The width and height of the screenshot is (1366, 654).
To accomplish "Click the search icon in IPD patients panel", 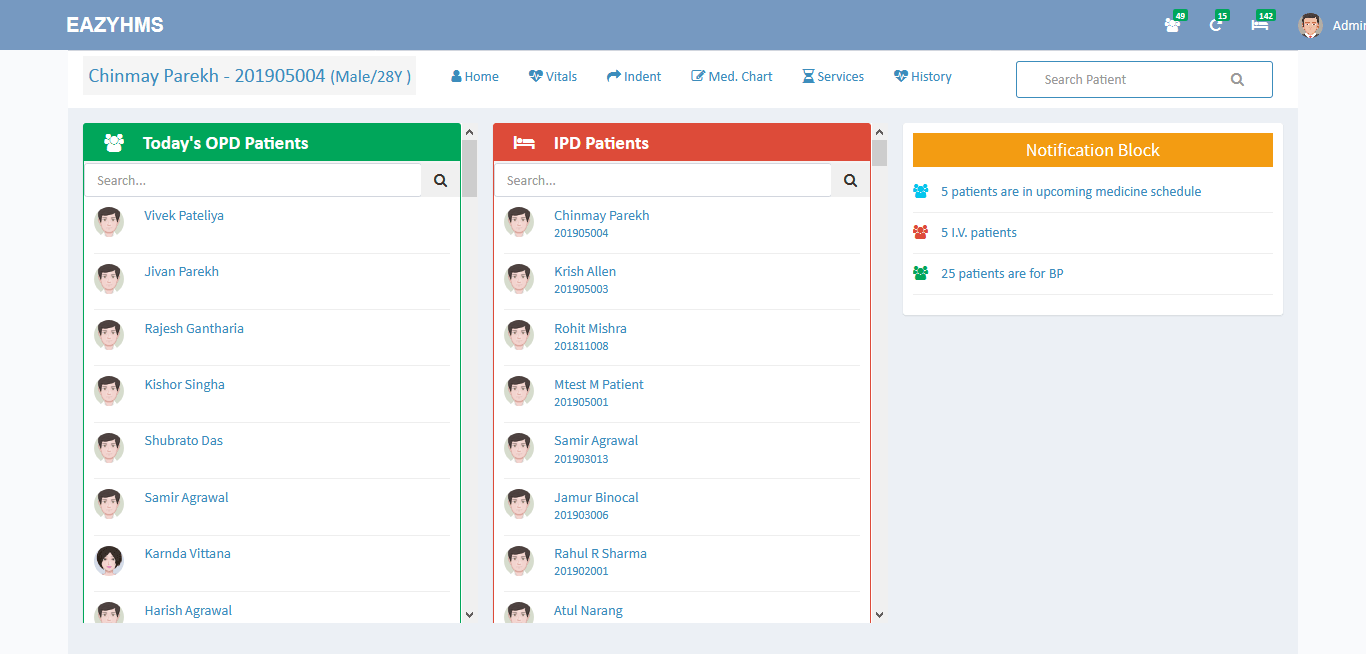I will pos(850,181).
